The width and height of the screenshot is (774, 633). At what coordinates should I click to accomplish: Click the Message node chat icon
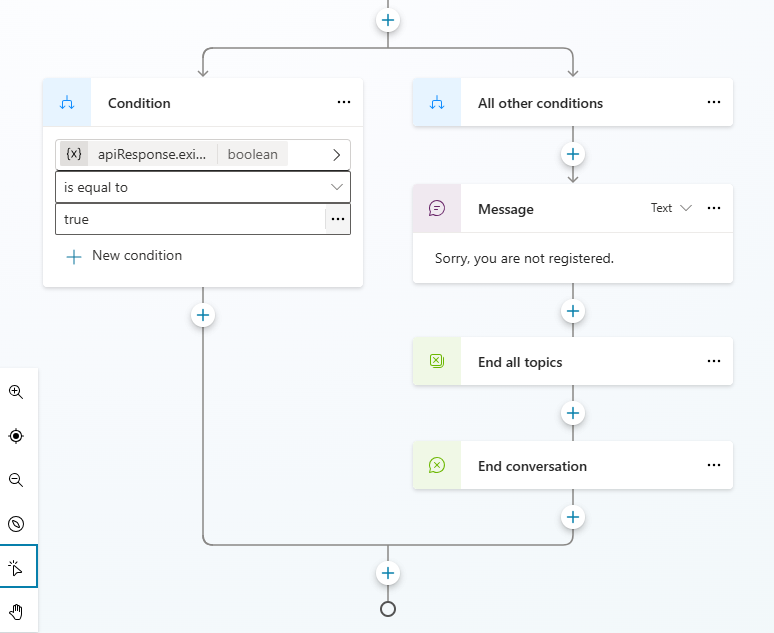pos(437,209)
